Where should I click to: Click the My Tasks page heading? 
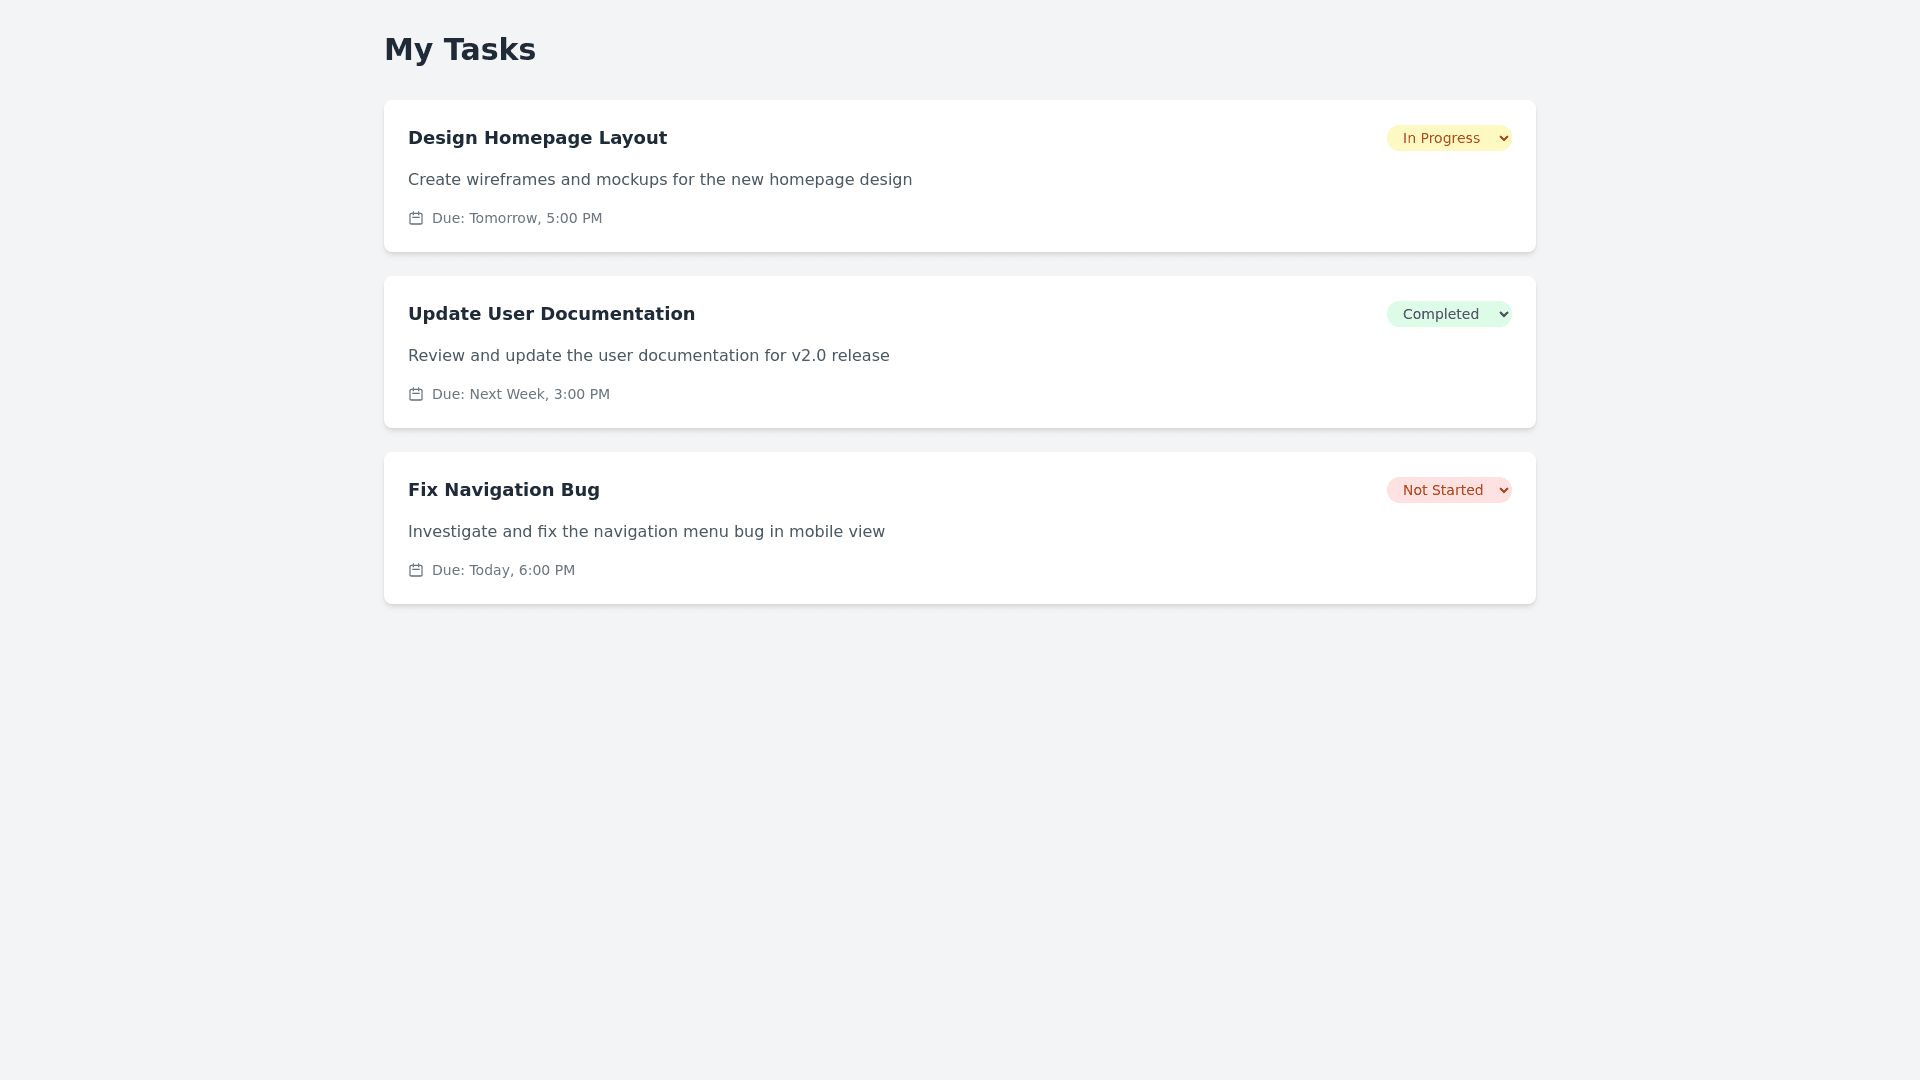click(x=460, y=49)
